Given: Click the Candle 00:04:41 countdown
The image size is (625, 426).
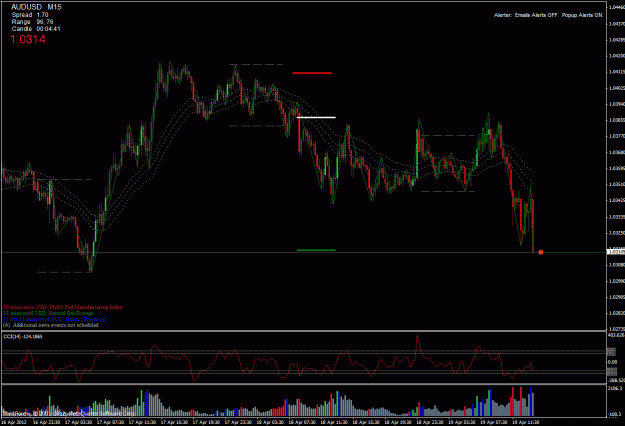Looking at the screenshot, I should (36, 29).
